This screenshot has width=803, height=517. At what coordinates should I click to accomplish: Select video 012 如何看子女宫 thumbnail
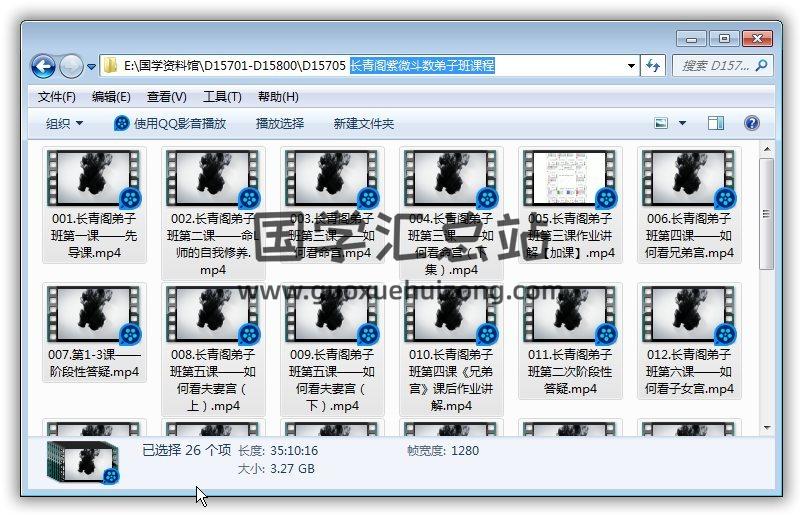pyautogui.click(x=689, y=314)
